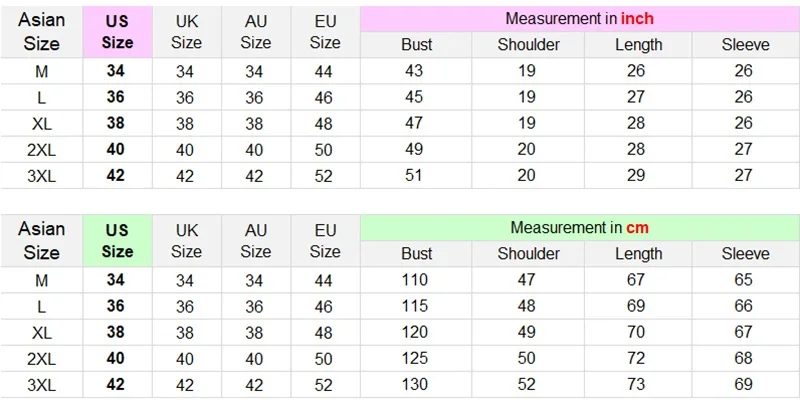Click the Shoulder header in cm table
Viewport: 800px width, 407px height.
click(528, 254)
